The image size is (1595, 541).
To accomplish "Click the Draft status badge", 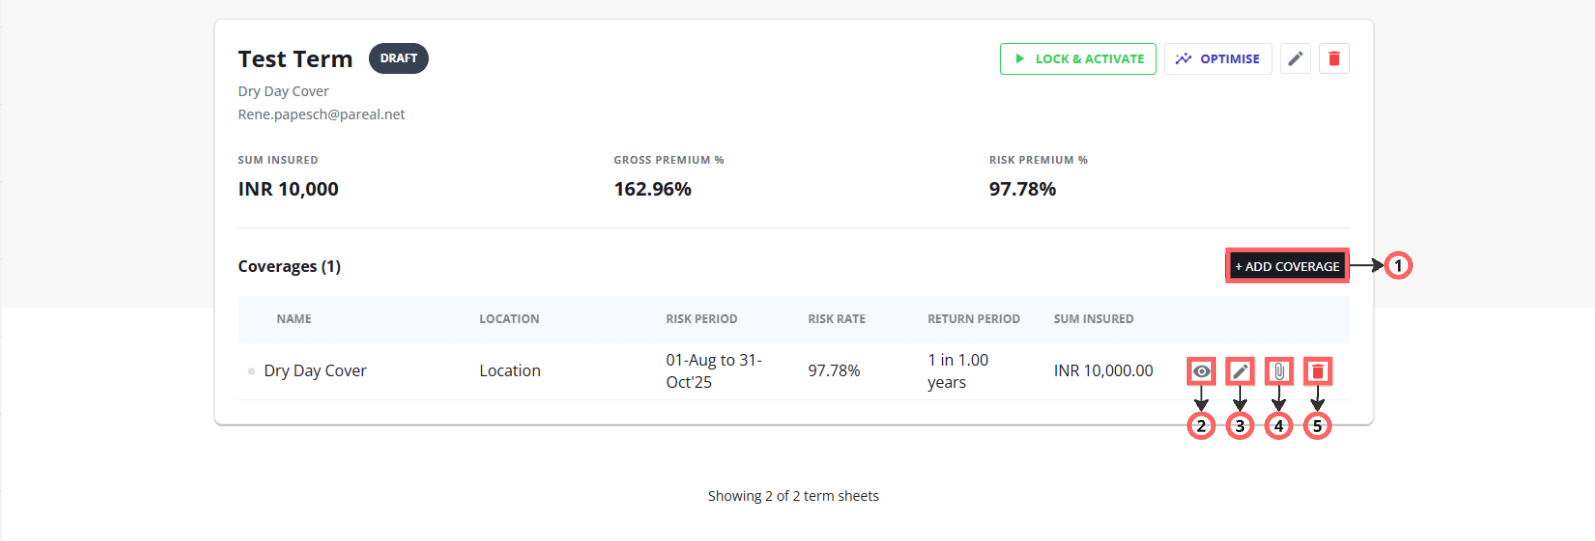I will [x=398, y=59].
